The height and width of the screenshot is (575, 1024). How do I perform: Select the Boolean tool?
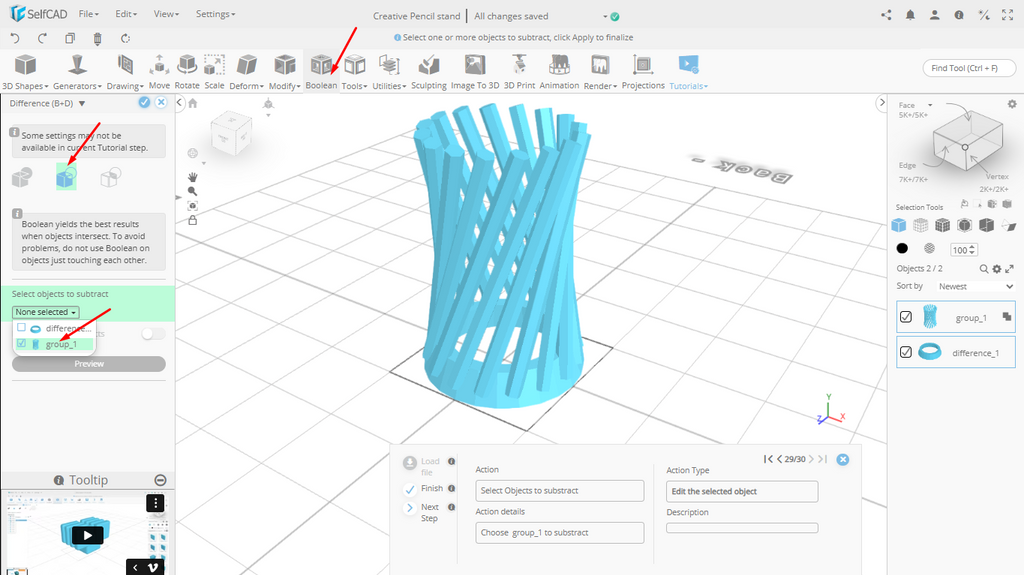click(321, 72)
